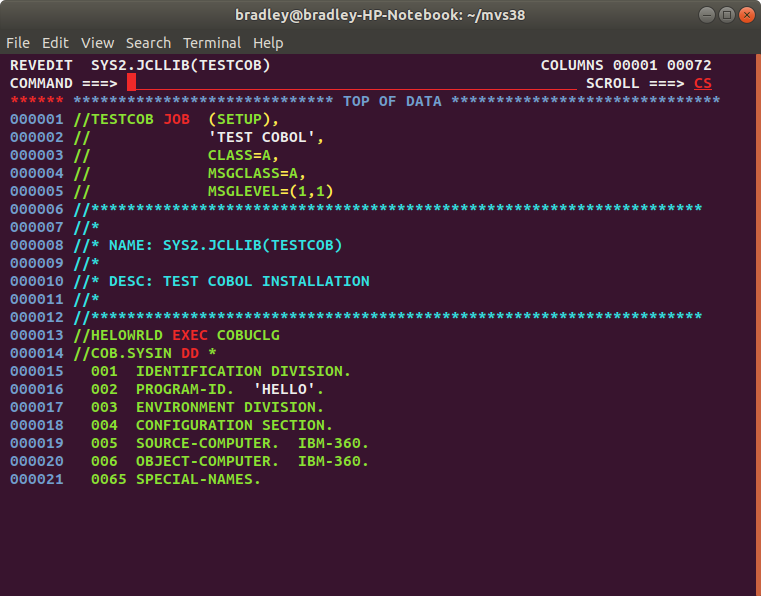Click COBOL sequence number 0065

click(109, 479)
